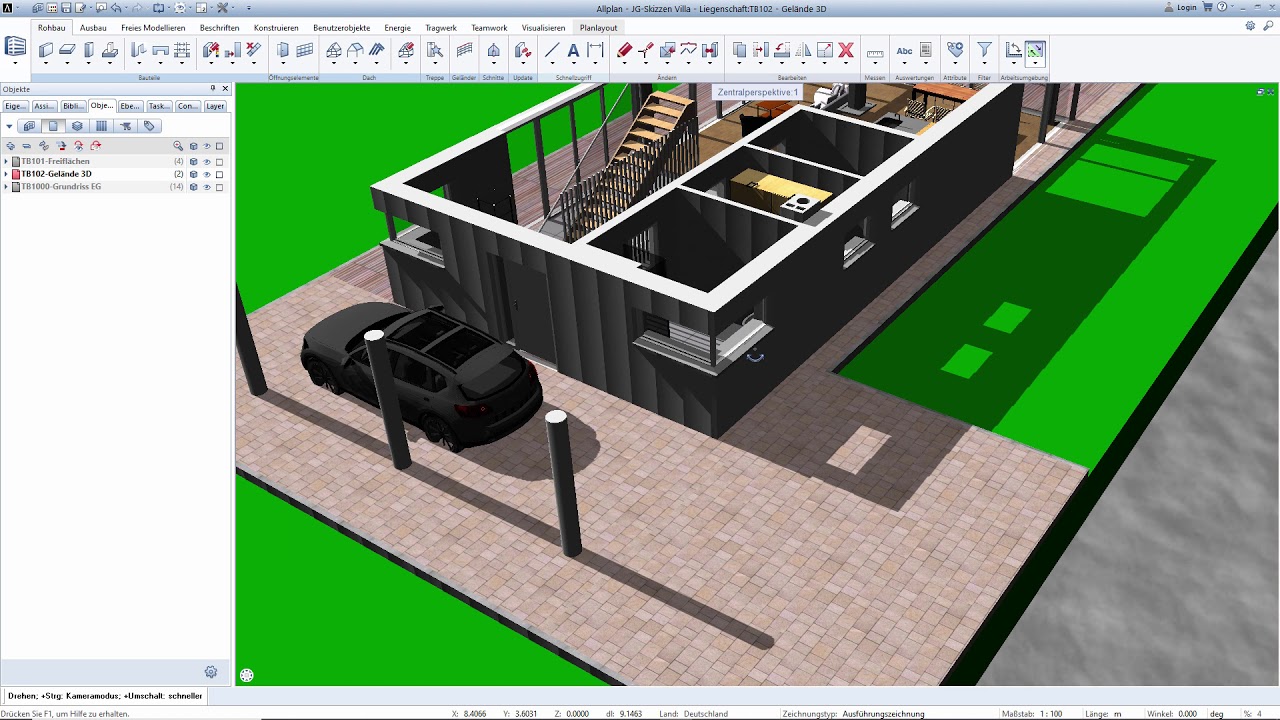Open dropdown under the large building icon
1280x720 pixels.
pos(15,65)
